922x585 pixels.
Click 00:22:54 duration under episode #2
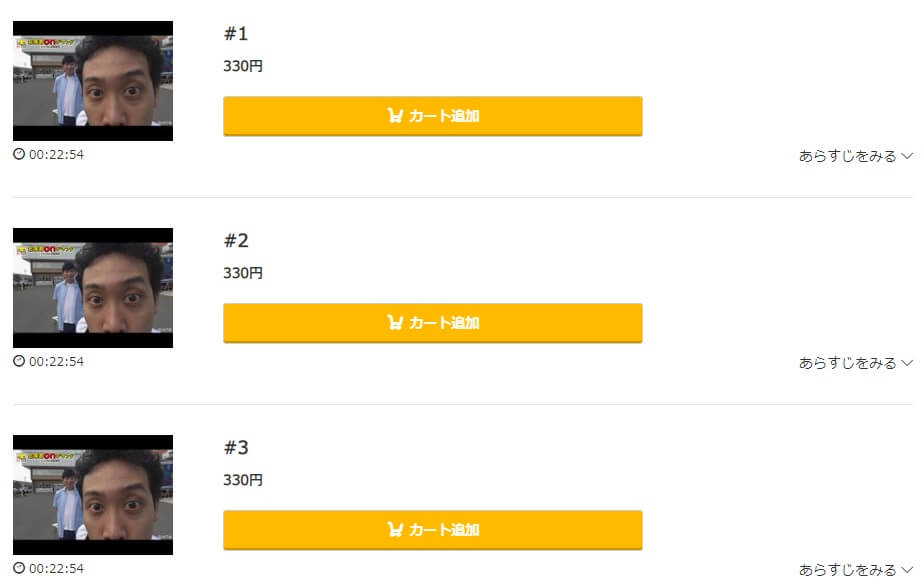click(x=56, y=362)
